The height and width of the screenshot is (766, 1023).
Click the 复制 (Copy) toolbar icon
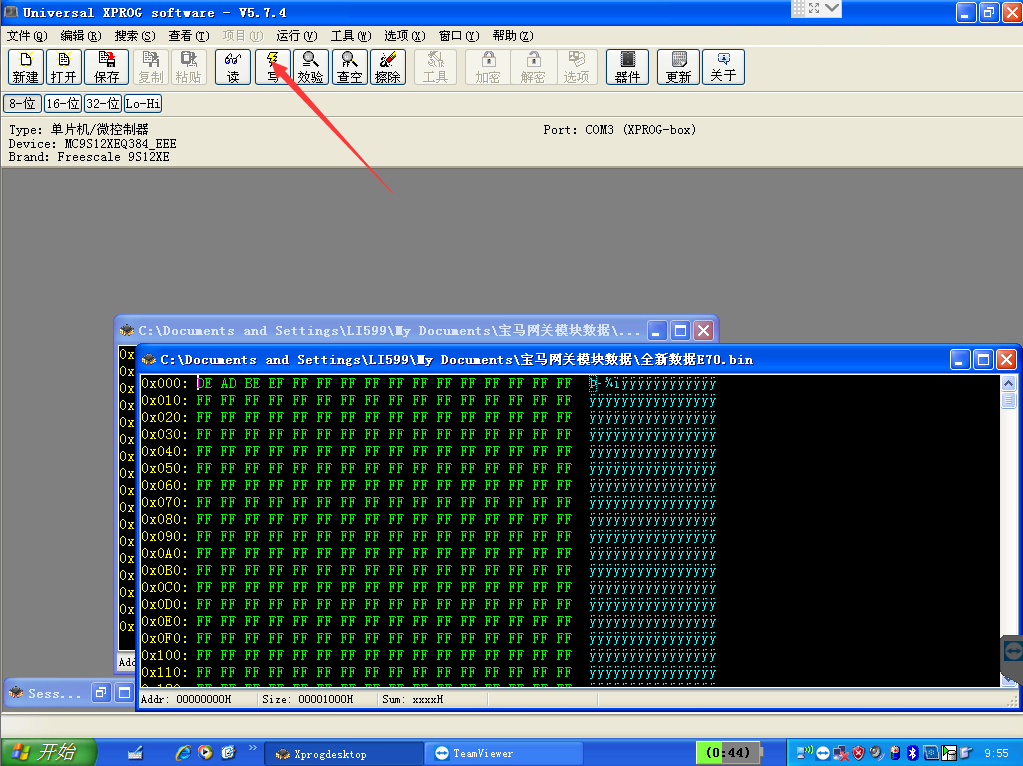pos(151,67)
